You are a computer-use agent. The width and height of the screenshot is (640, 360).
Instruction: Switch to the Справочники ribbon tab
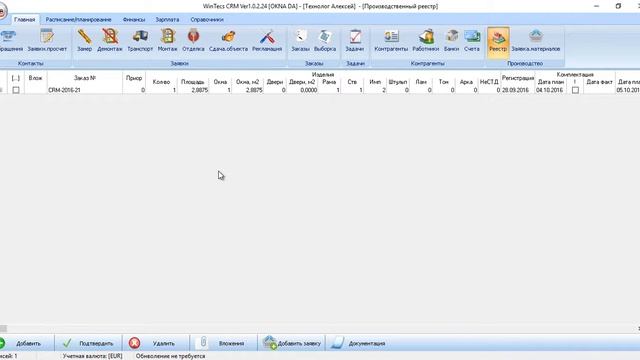[207, 19]
